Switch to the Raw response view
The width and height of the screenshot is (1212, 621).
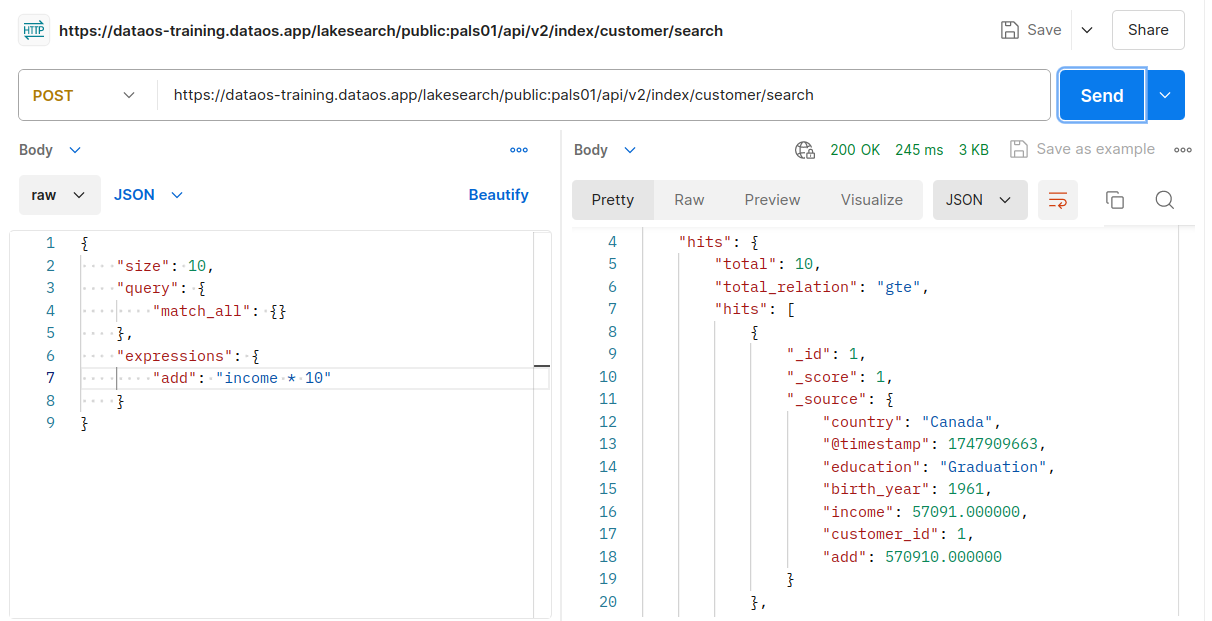tap(689, 200)
